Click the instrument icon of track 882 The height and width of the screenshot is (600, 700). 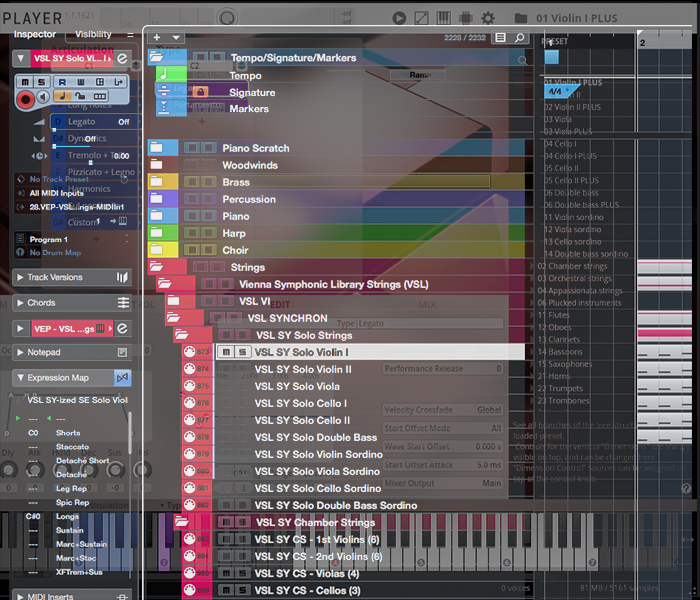coord(189,505)
